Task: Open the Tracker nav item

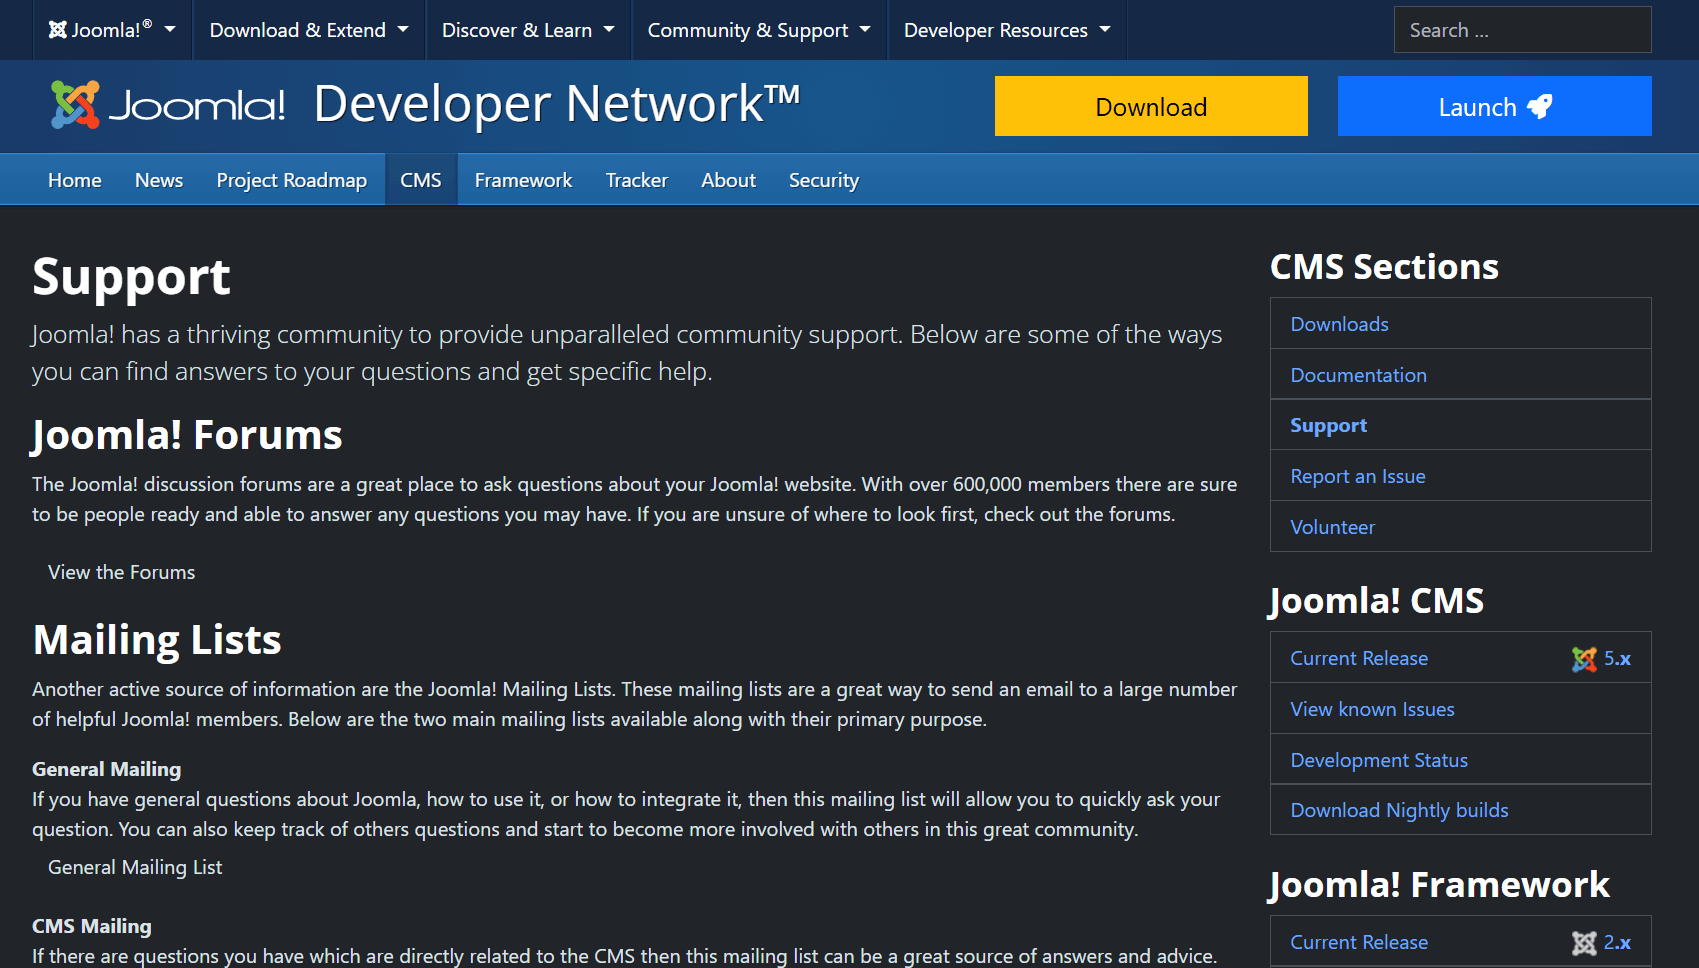Action: pos(637,180)
